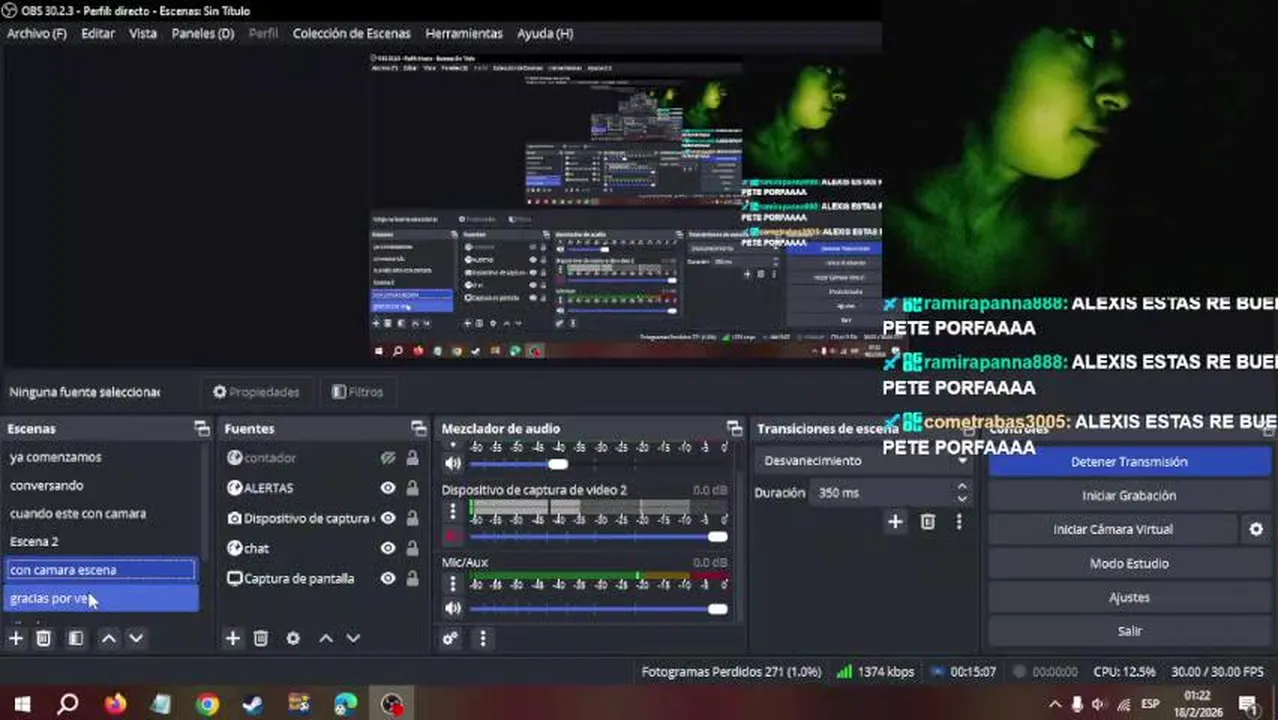Screen dimensions: 1278x720
Task: Pop out the Fuentes dock panel
Action: [419, 428]
